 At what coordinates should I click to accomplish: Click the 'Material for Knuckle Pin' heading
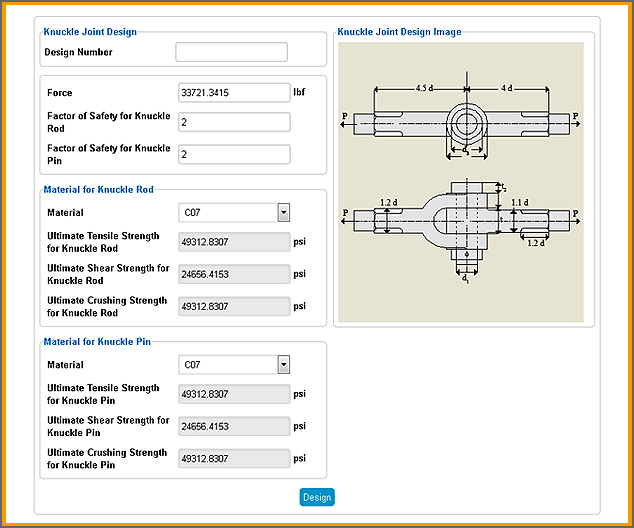point(97,342)
